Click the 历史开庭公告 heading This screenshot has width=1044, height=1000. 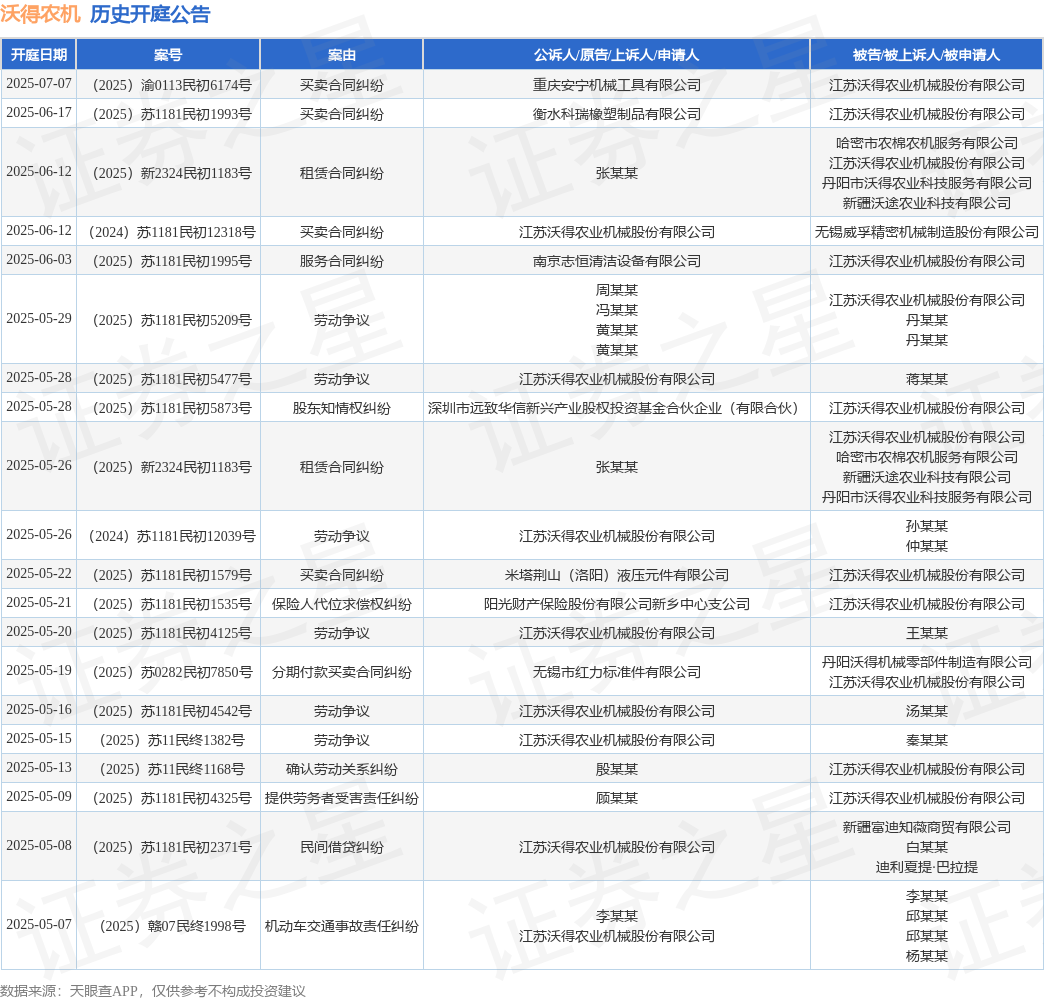(x=150, y=14)
